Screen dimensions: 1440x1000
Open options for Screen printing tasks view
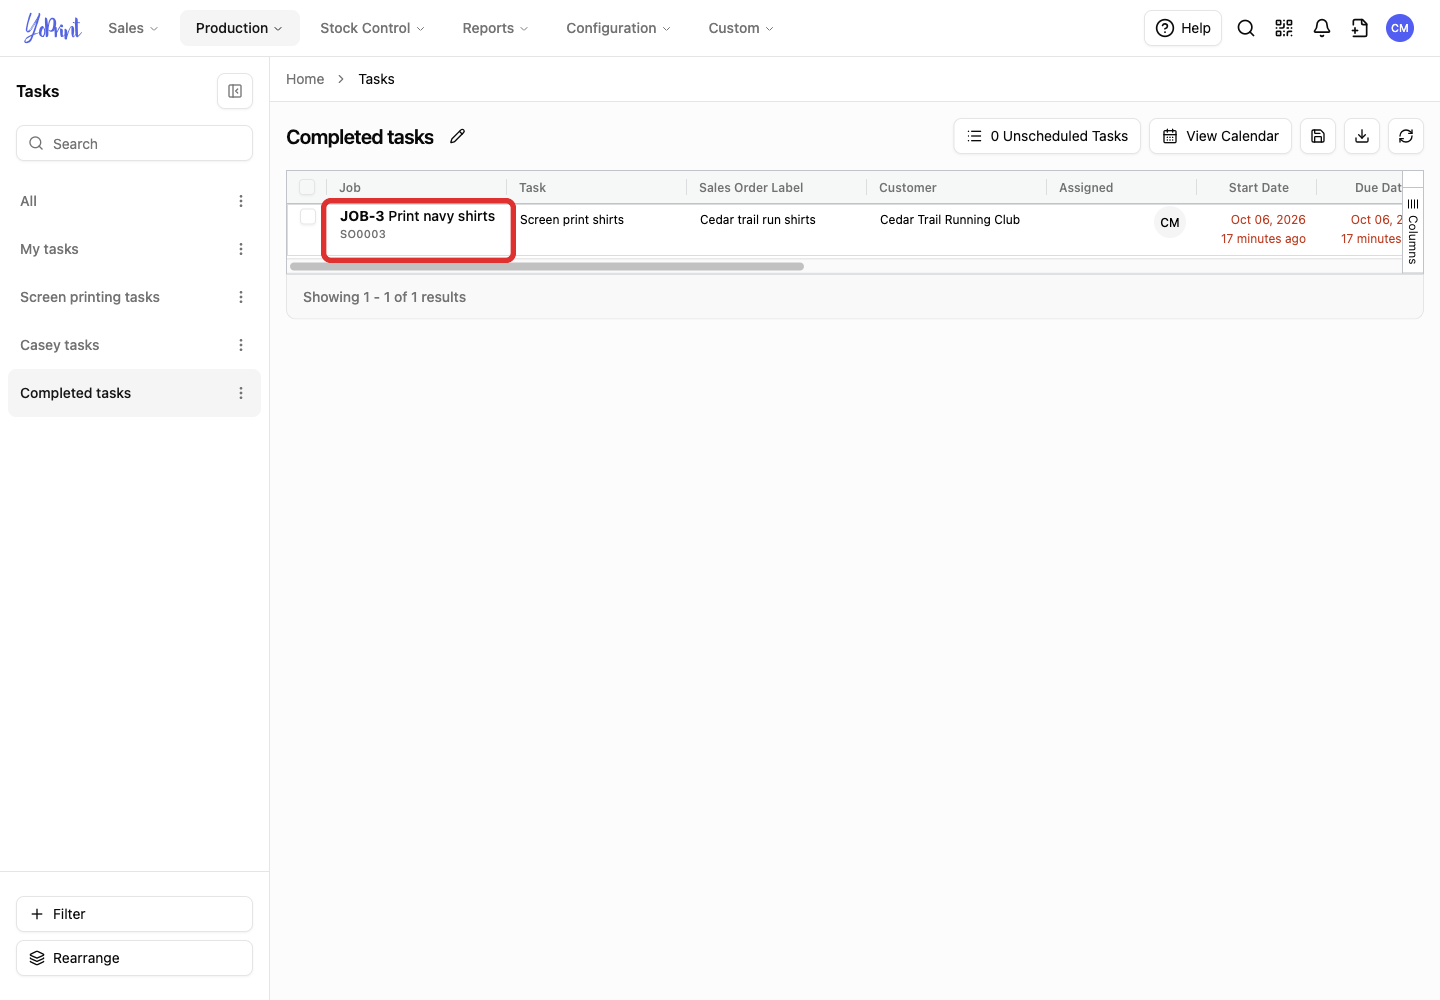[241, 297]
